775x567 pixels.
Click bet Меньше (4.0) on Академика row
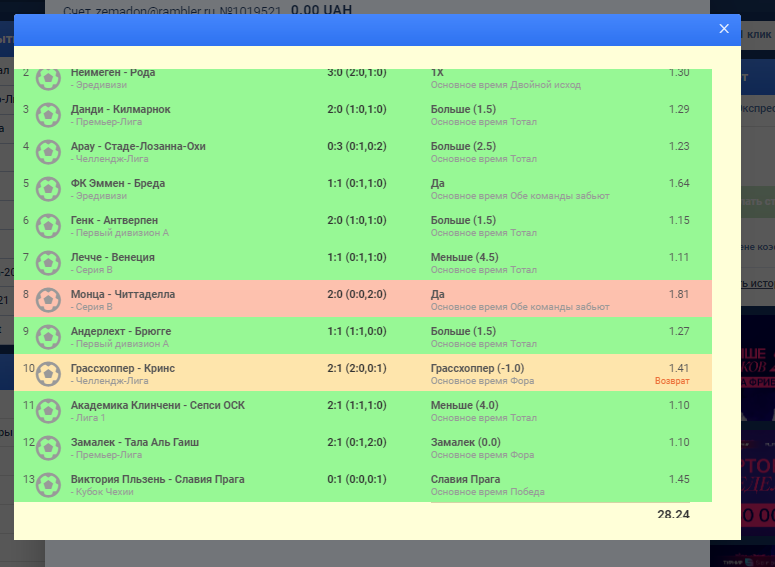tap(464, 405)
